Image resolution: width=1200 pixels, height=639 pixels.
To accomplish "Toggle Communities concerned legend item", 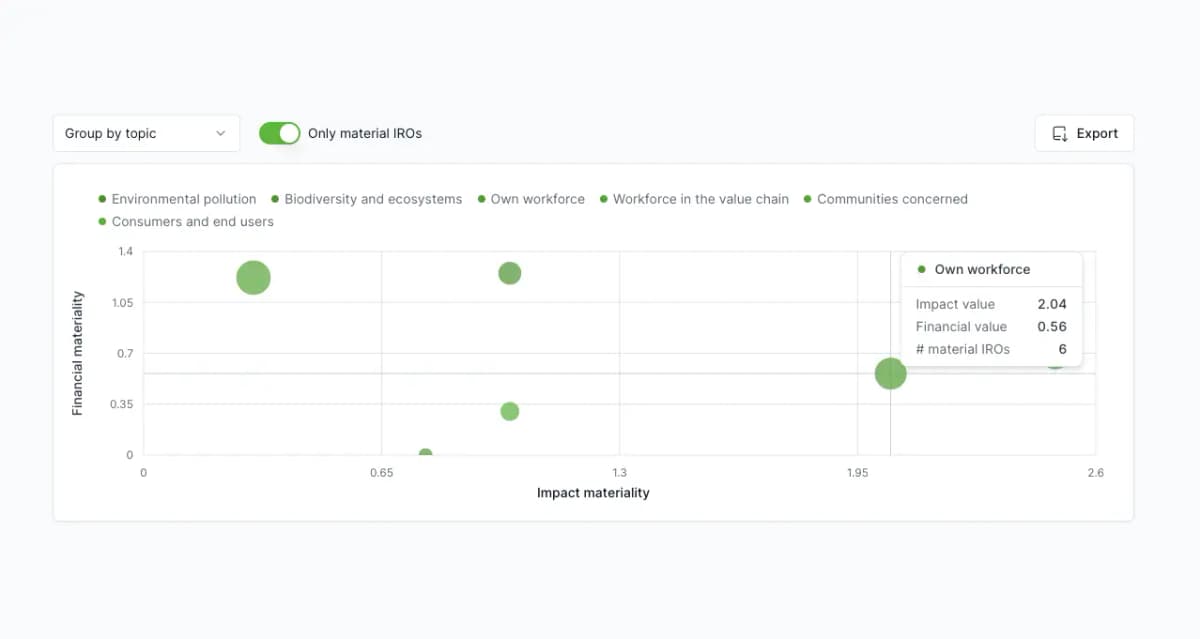I will (x=886, y=199).
